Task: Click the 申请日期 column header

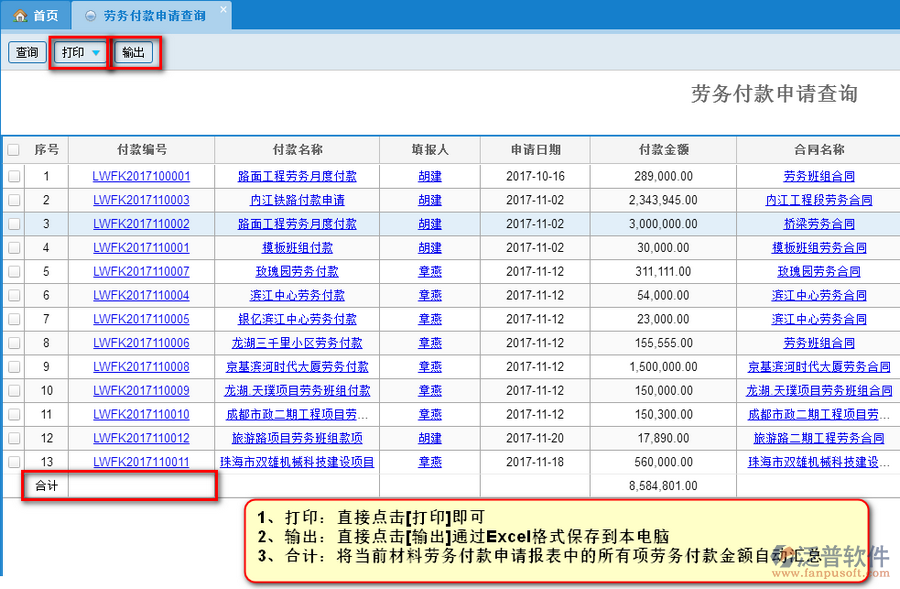Action: [x=535, y=150]
